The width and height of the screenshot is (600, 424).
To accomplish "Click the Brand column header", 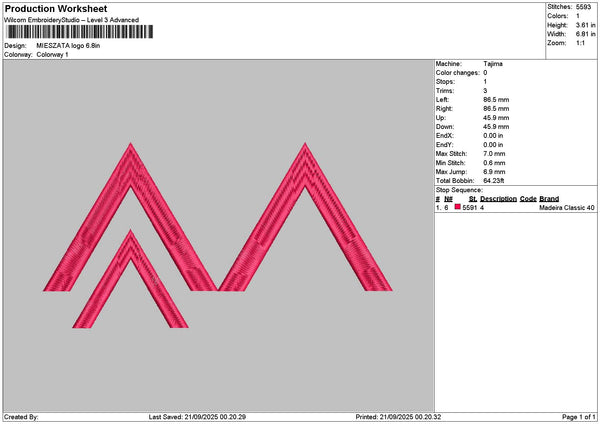I will pyautogui.click(x=549, y=199).
